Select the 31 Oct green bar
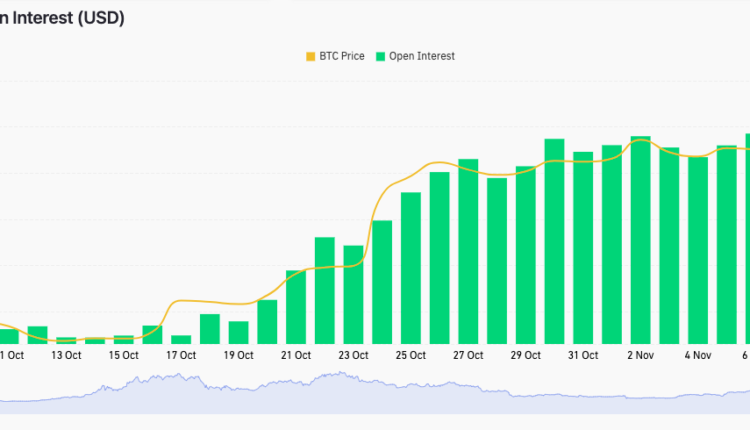The width and height of the screenshot is (750, 430). (583, 248)
